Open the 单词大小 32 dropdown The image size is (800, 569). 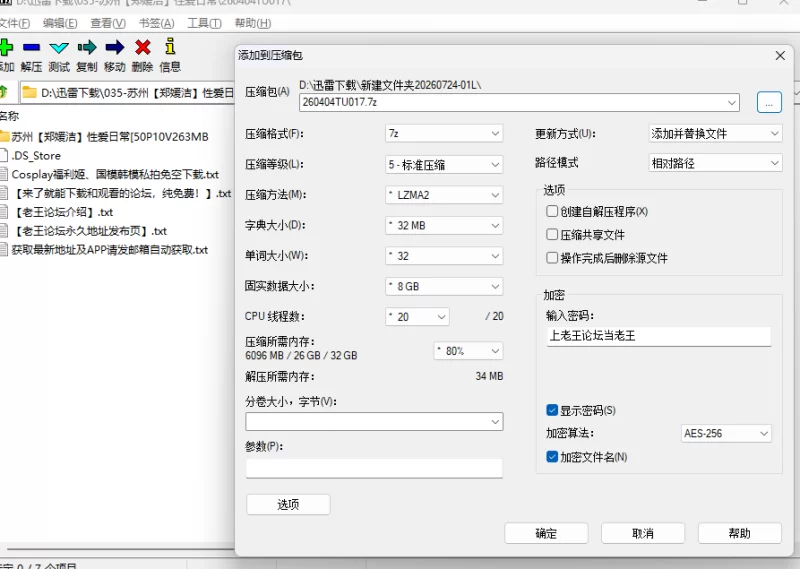pos(444,256)
